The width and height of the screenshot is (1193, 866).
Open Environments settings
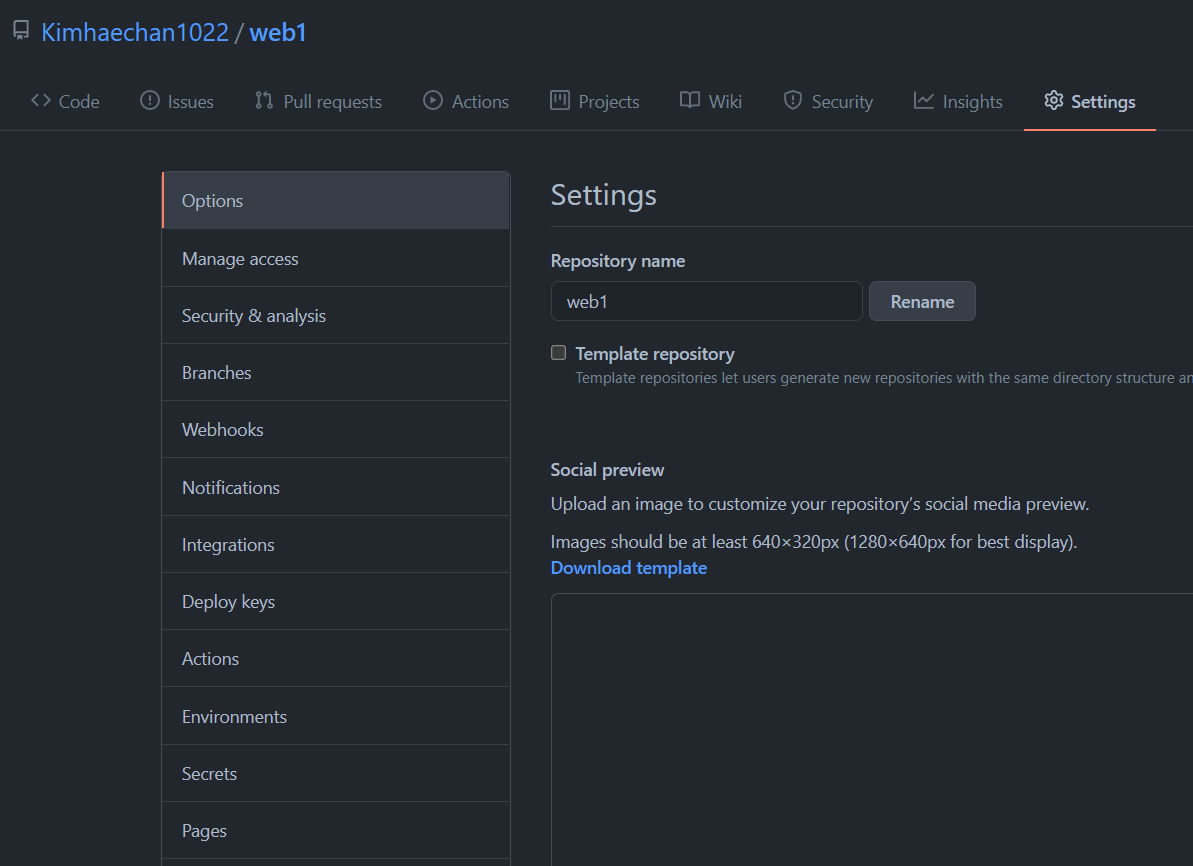pyautogui.click(x=336, y=717)
